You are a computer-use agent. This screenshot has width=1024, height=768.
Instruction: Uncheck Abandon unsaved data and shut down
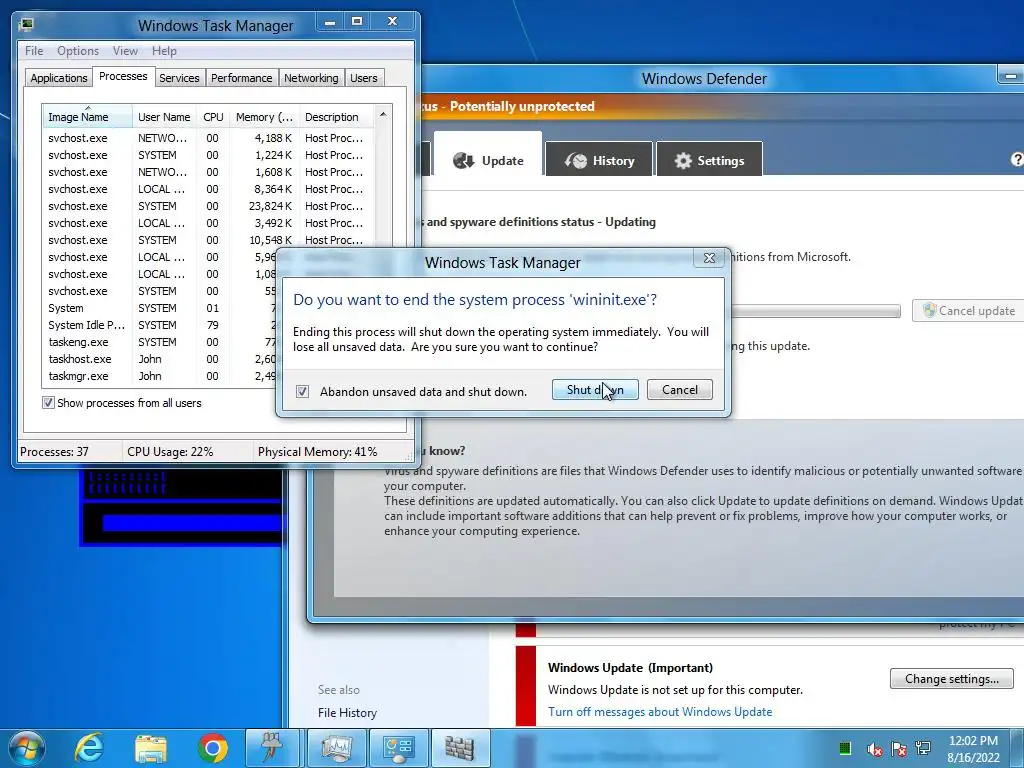point(302,391)
